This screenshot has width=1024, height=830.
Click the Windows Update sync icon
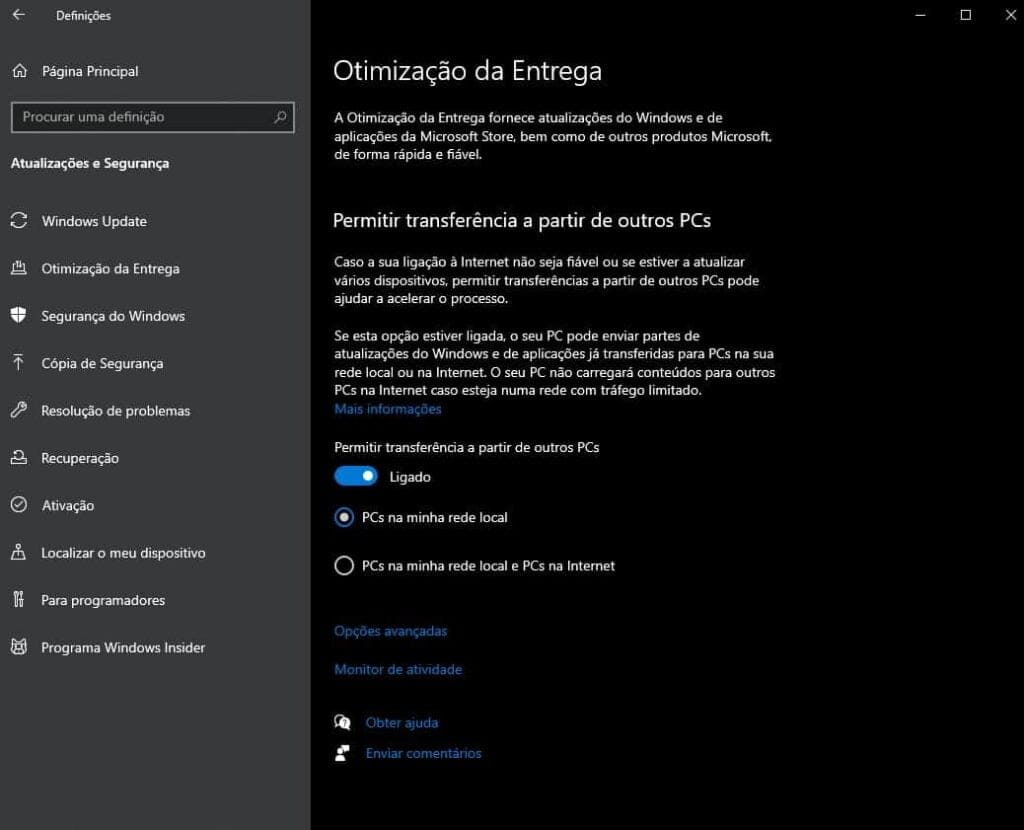pyautogui.click(x=19, y=221)
